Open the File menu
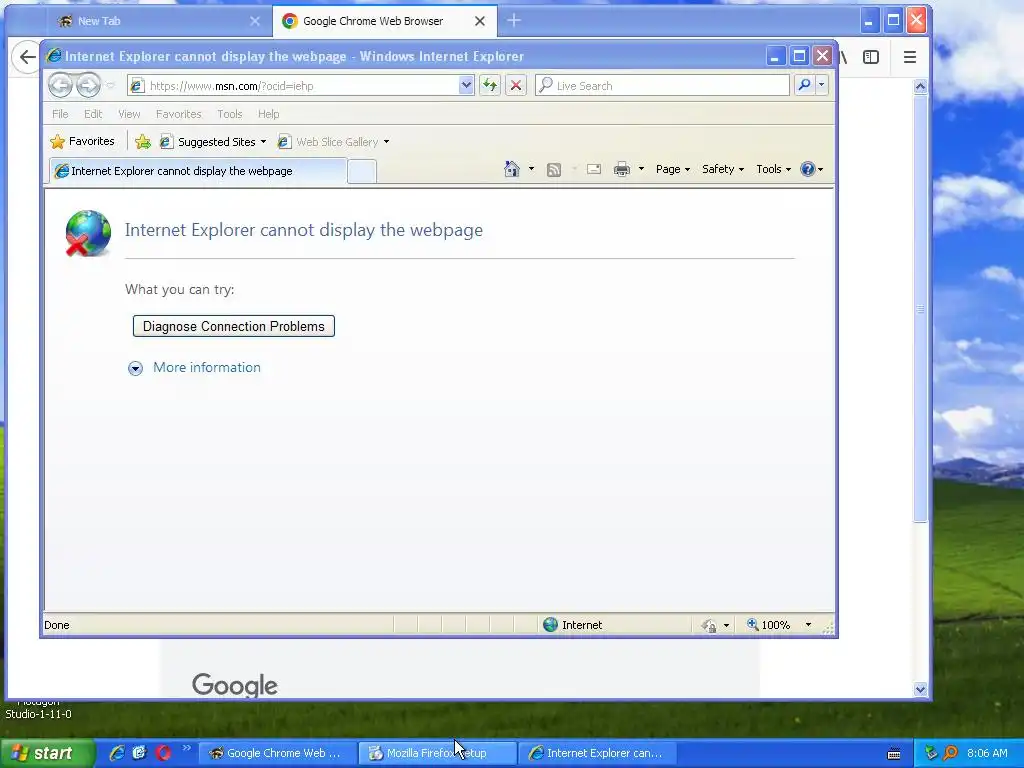1024x768 pixels. pyautogui.click(x=60, y=114)
